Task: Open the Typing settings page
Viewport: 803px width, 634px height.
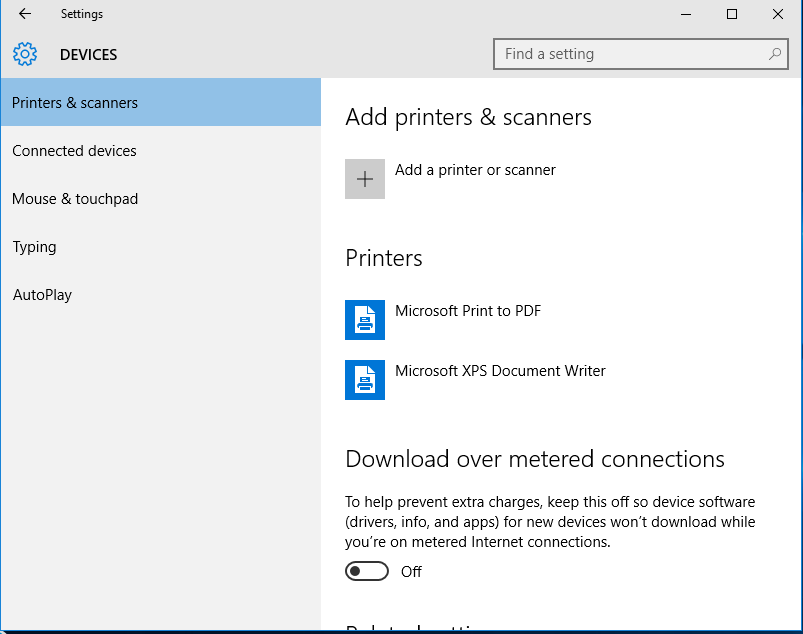Action: coord(161,247)
